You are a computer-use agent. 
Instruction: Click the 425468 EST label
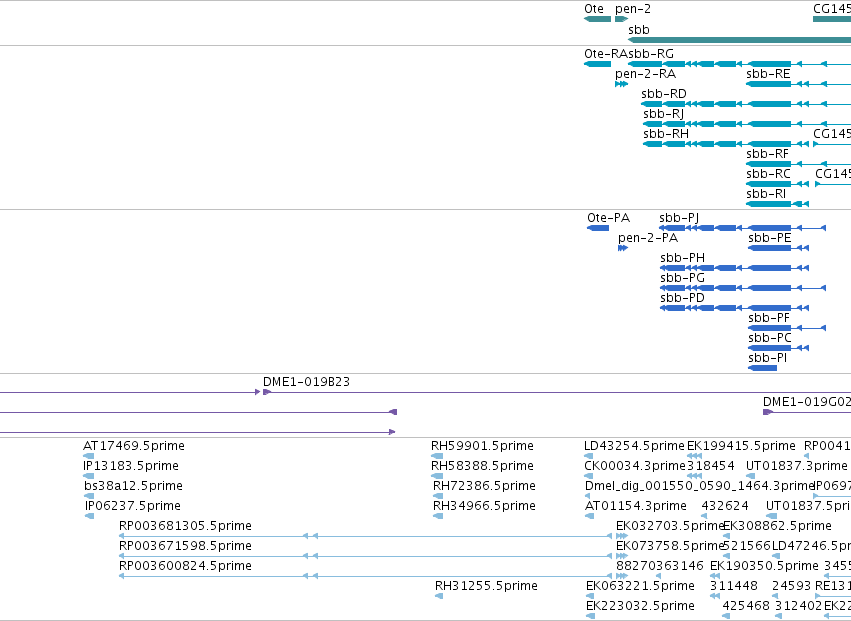pos(746,606)
